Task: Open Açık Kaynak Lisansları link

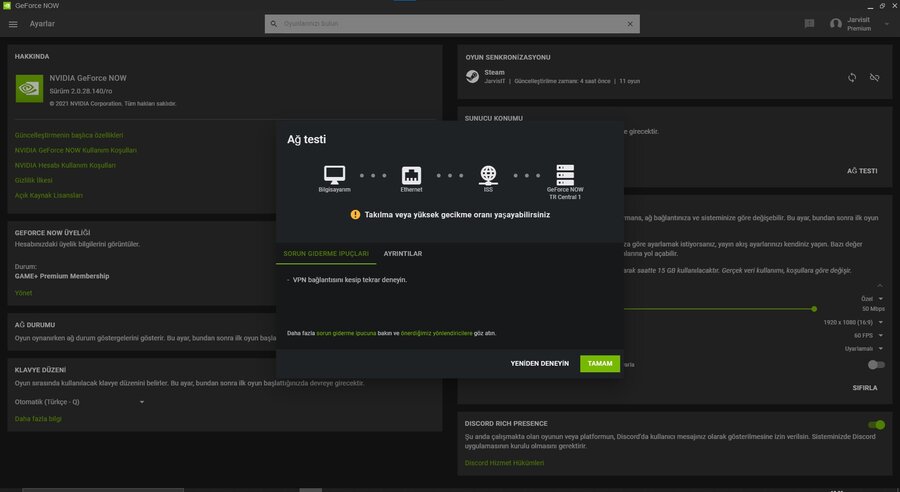Action: (49, 195)
